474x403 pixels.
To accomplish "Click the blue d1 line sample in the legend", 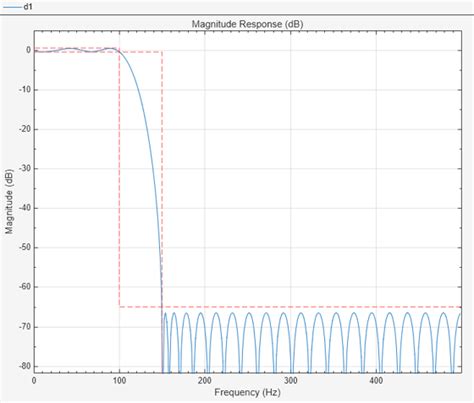I will tap(12, 7).
